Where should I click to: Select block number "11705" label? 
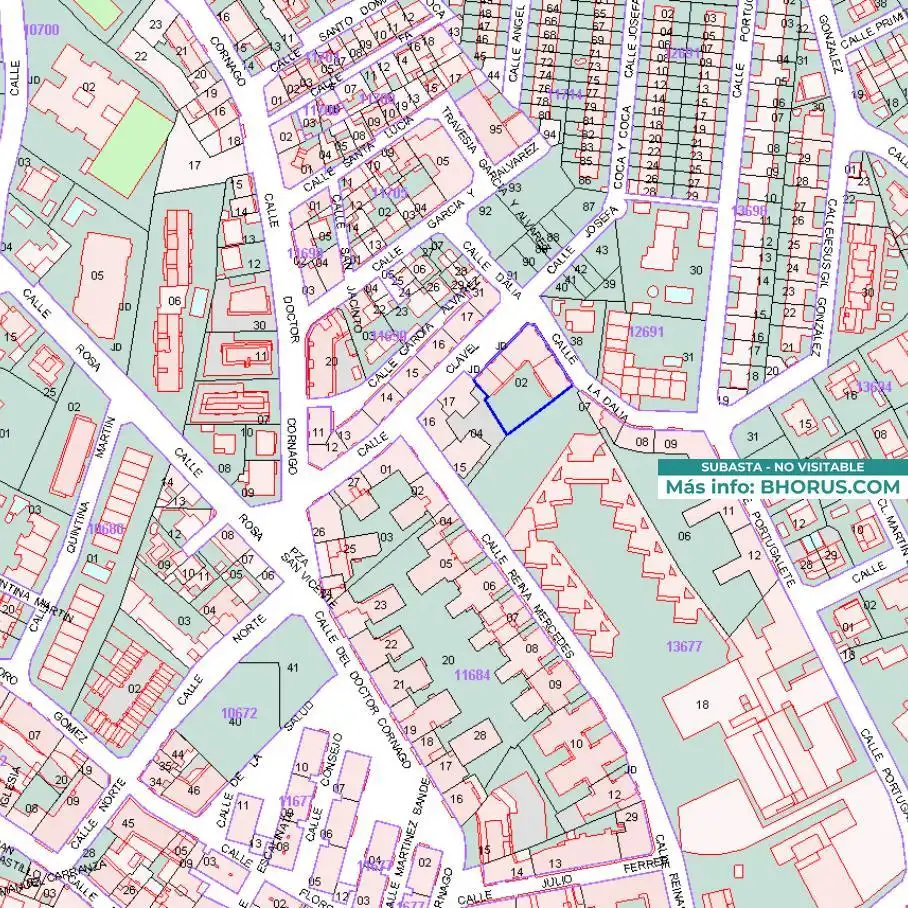tap(389, 193)
